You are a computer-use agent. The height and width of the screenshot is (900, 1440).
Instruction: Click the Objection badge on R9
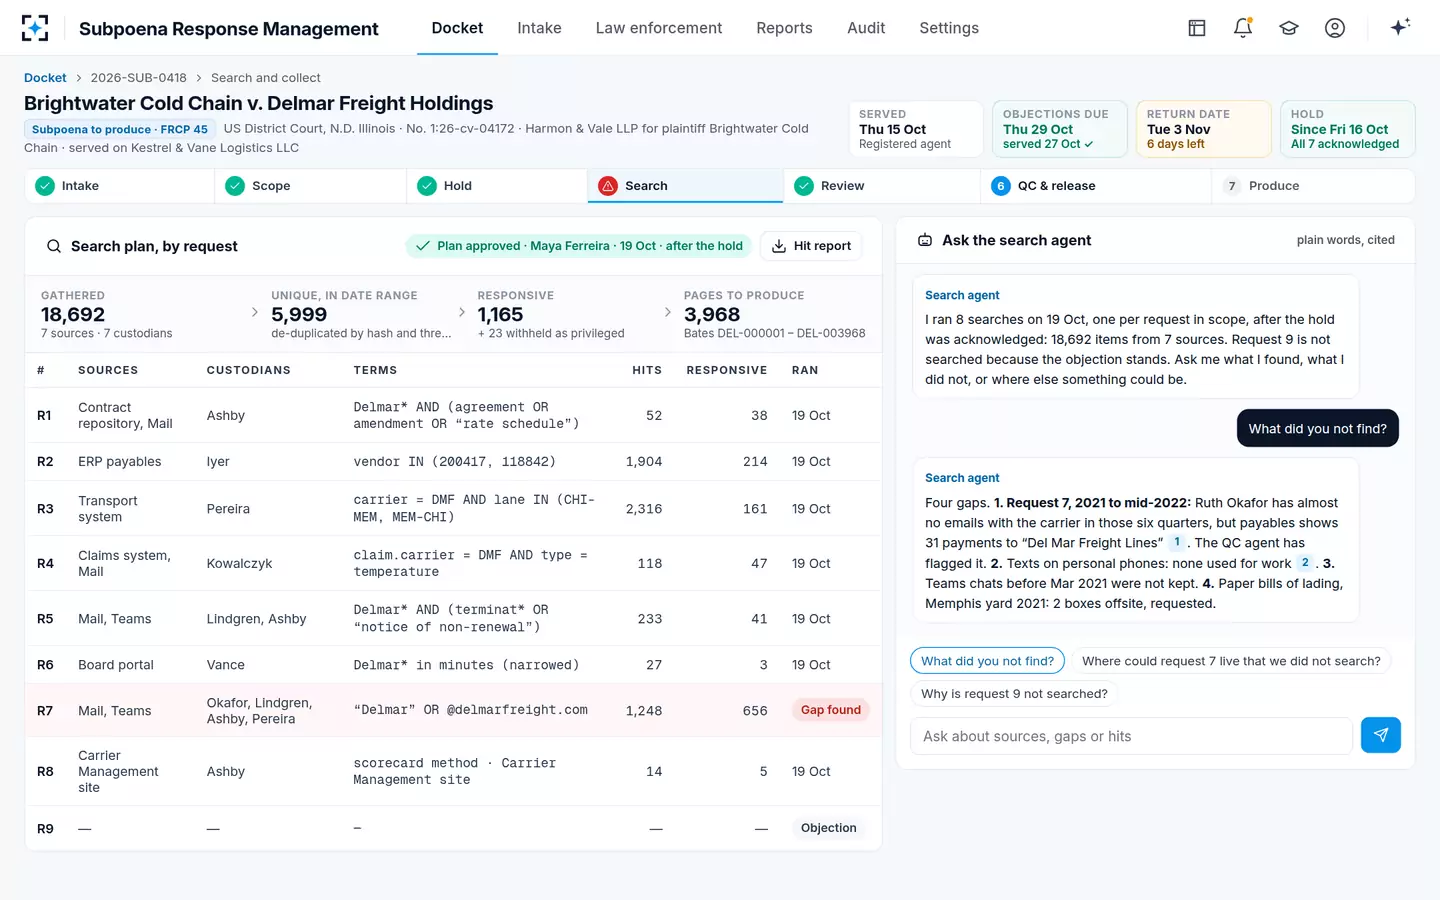(x=829, y=828)
